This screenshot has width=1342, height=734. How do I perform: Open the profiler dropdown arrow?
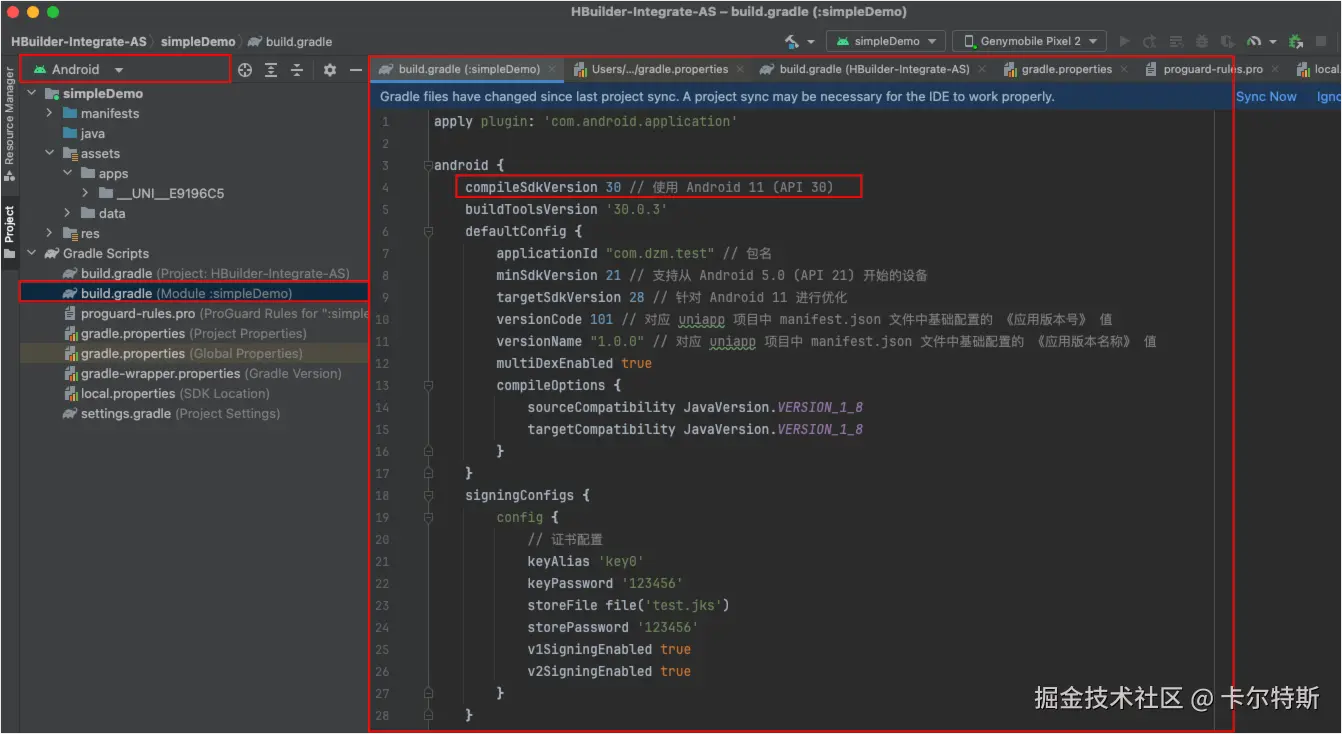[1273, 42]
